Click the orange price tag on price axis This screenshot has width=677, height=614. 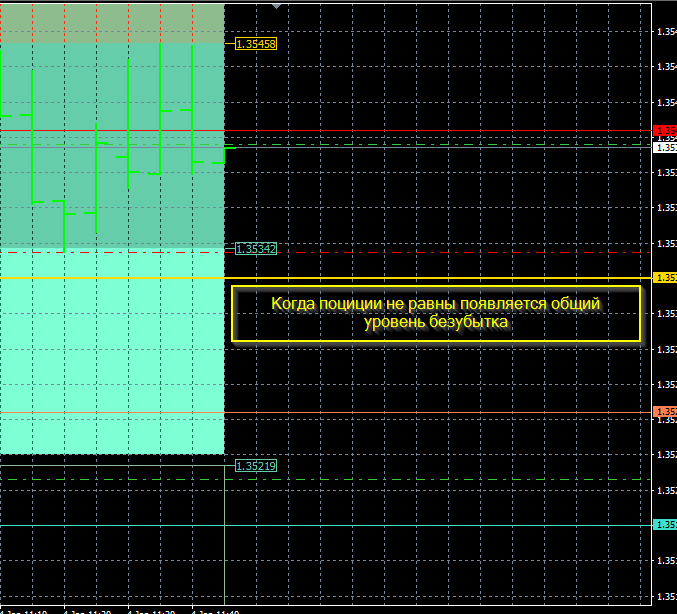[x=665, y=412]
